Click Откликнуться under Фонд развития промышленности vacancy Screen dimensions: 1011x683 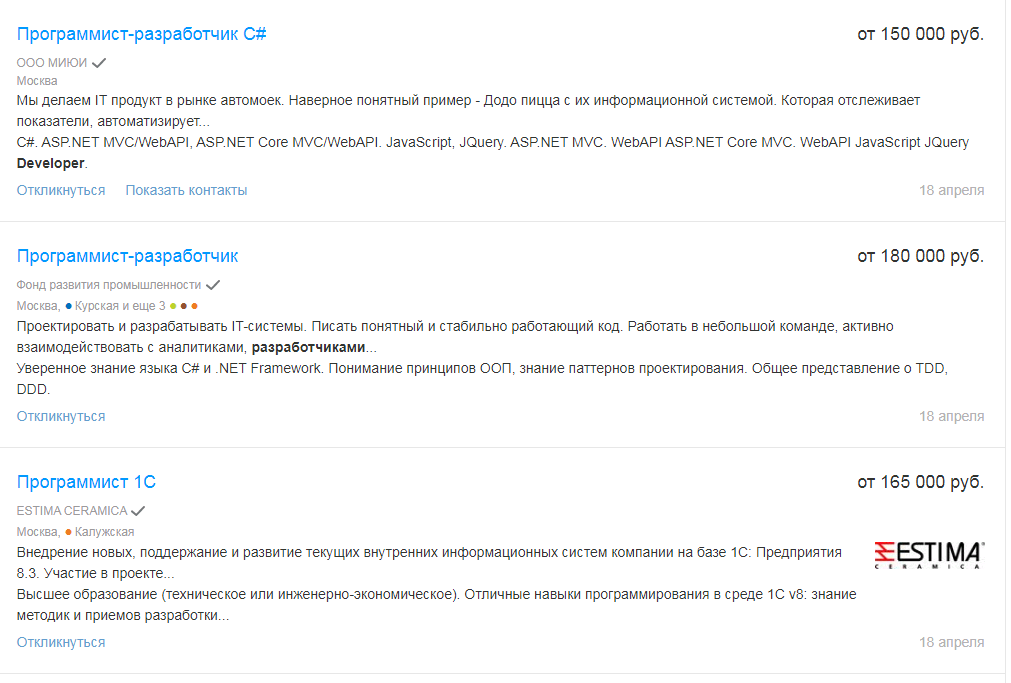click(x=61, y=416)
